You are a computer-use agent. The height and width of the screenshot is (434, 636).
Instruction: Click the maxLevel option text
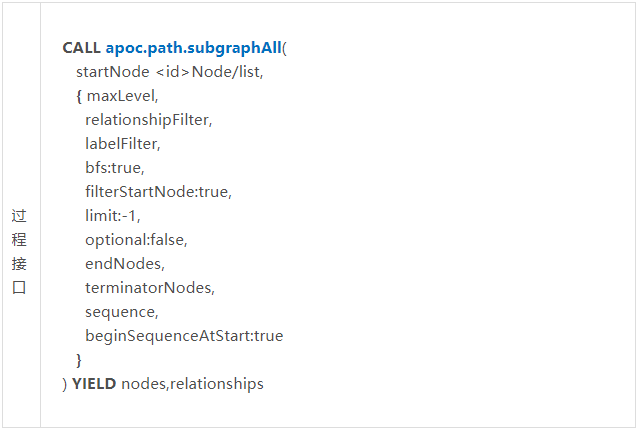pyautogui.click(x=122, y=96)
